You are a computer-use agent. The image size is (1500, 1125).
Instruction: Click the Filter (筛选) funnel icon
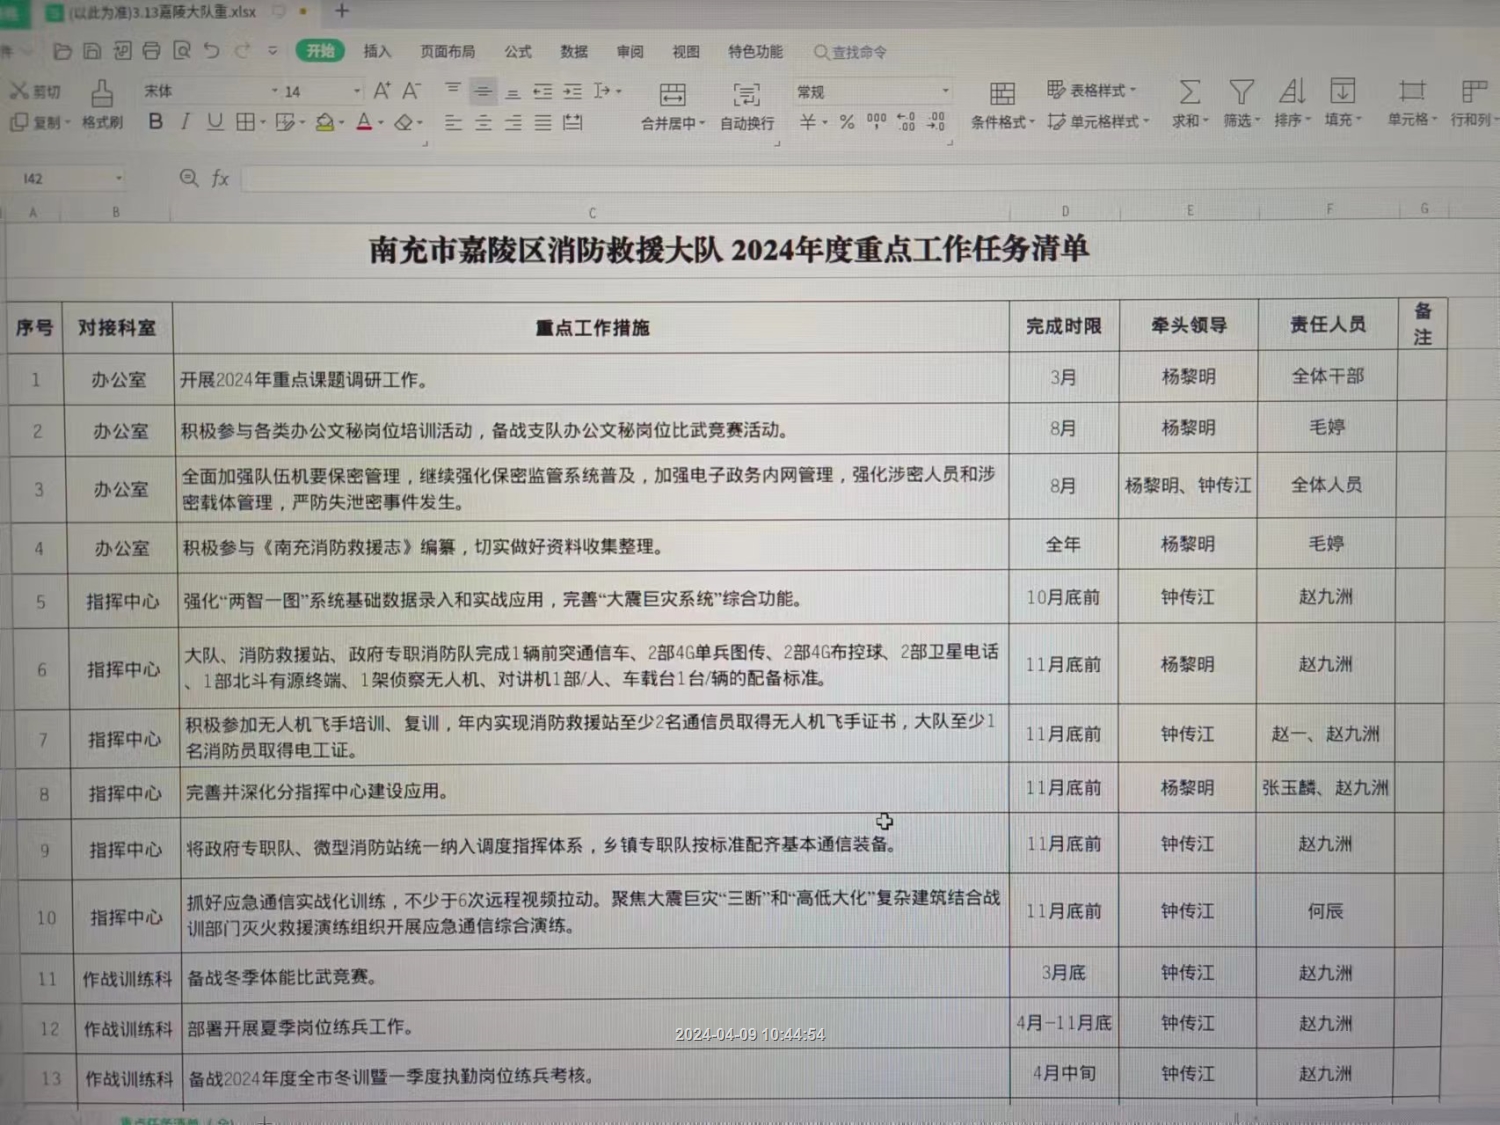click(1241, 93)
